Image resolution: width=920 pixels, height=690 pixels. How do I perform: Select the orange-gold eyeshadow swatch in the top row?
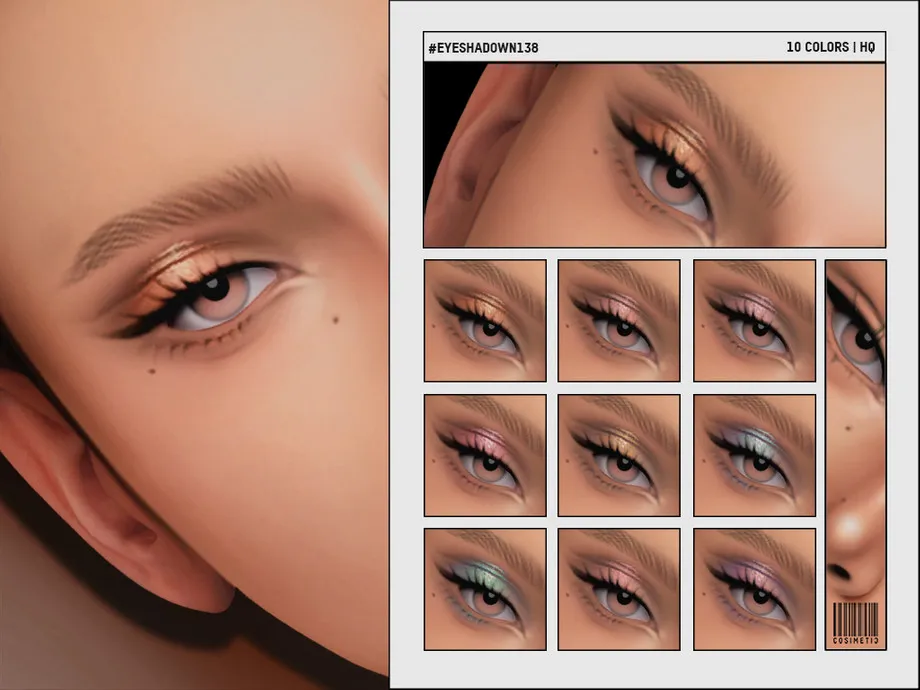click(x=485, y=320)
